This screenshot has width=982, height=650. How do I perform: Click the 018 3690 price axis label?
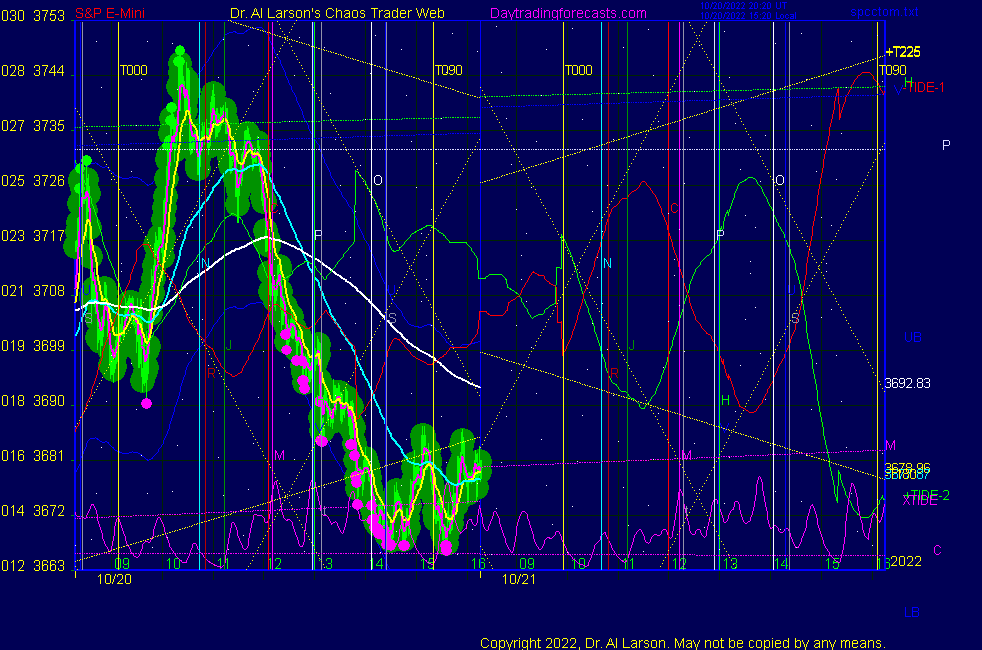click(33, 401)
